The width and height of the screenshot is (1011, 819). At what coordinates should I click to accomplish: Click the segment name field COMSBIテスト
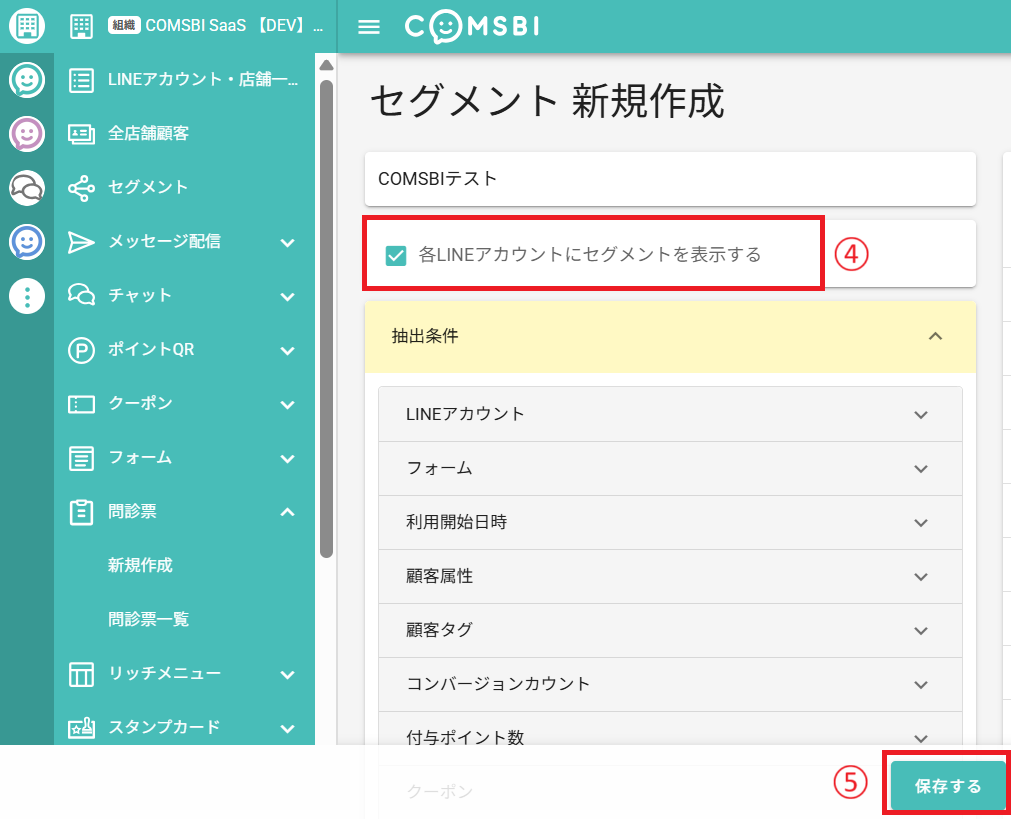(x=670, y=179)
